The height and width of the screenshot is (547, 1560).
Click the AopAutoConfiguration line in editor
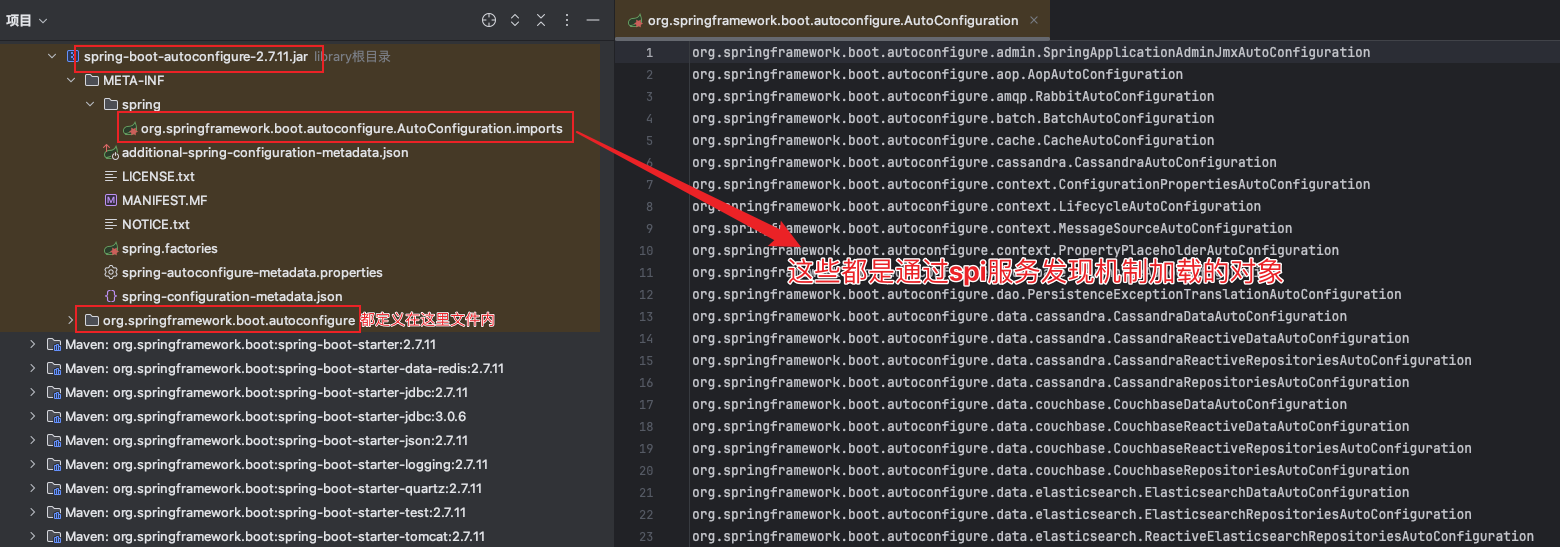(937, 74)
